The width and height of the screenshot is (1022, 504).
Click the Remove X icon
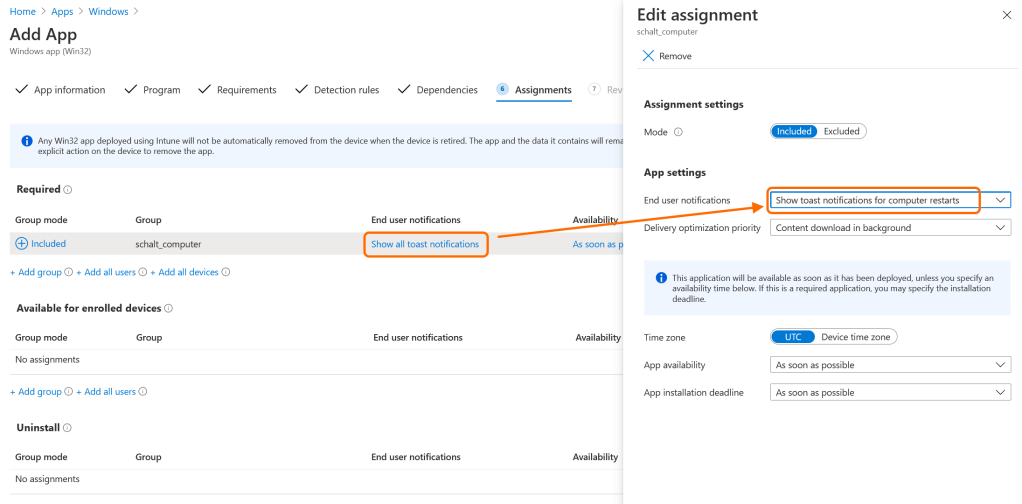click(x=649, y=56)
